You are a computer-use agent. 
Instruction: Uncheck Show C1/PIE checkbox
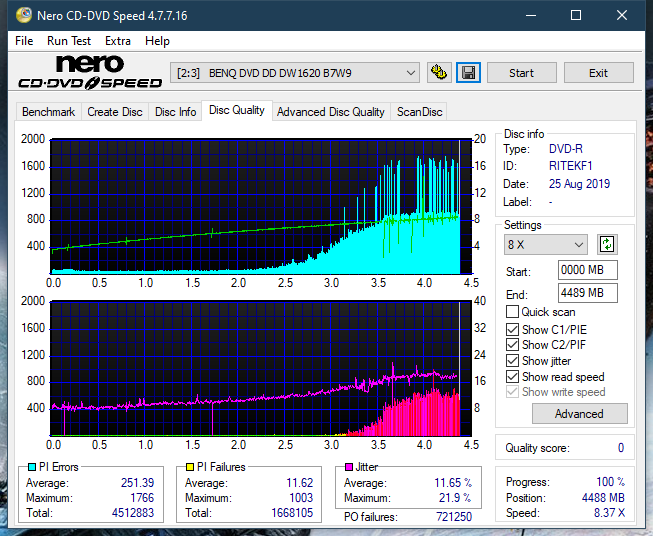(512, 329)
